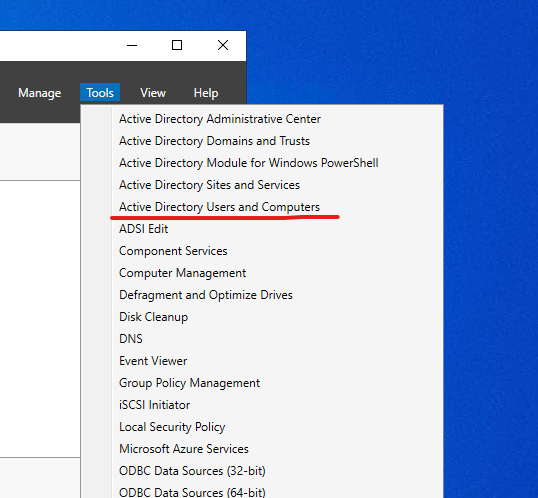
Task: Launch ADSI Edit
Action: pyautogui.click(x=143, y=229)
